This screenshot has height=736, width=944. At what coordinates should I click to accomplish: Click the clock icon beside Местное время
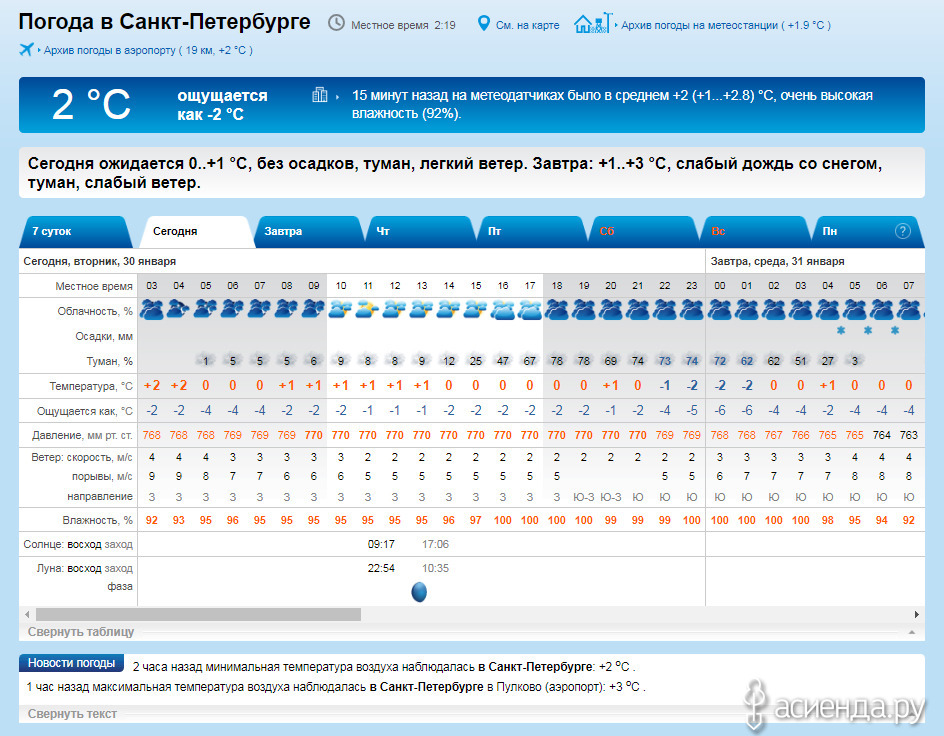coord(336,23)
